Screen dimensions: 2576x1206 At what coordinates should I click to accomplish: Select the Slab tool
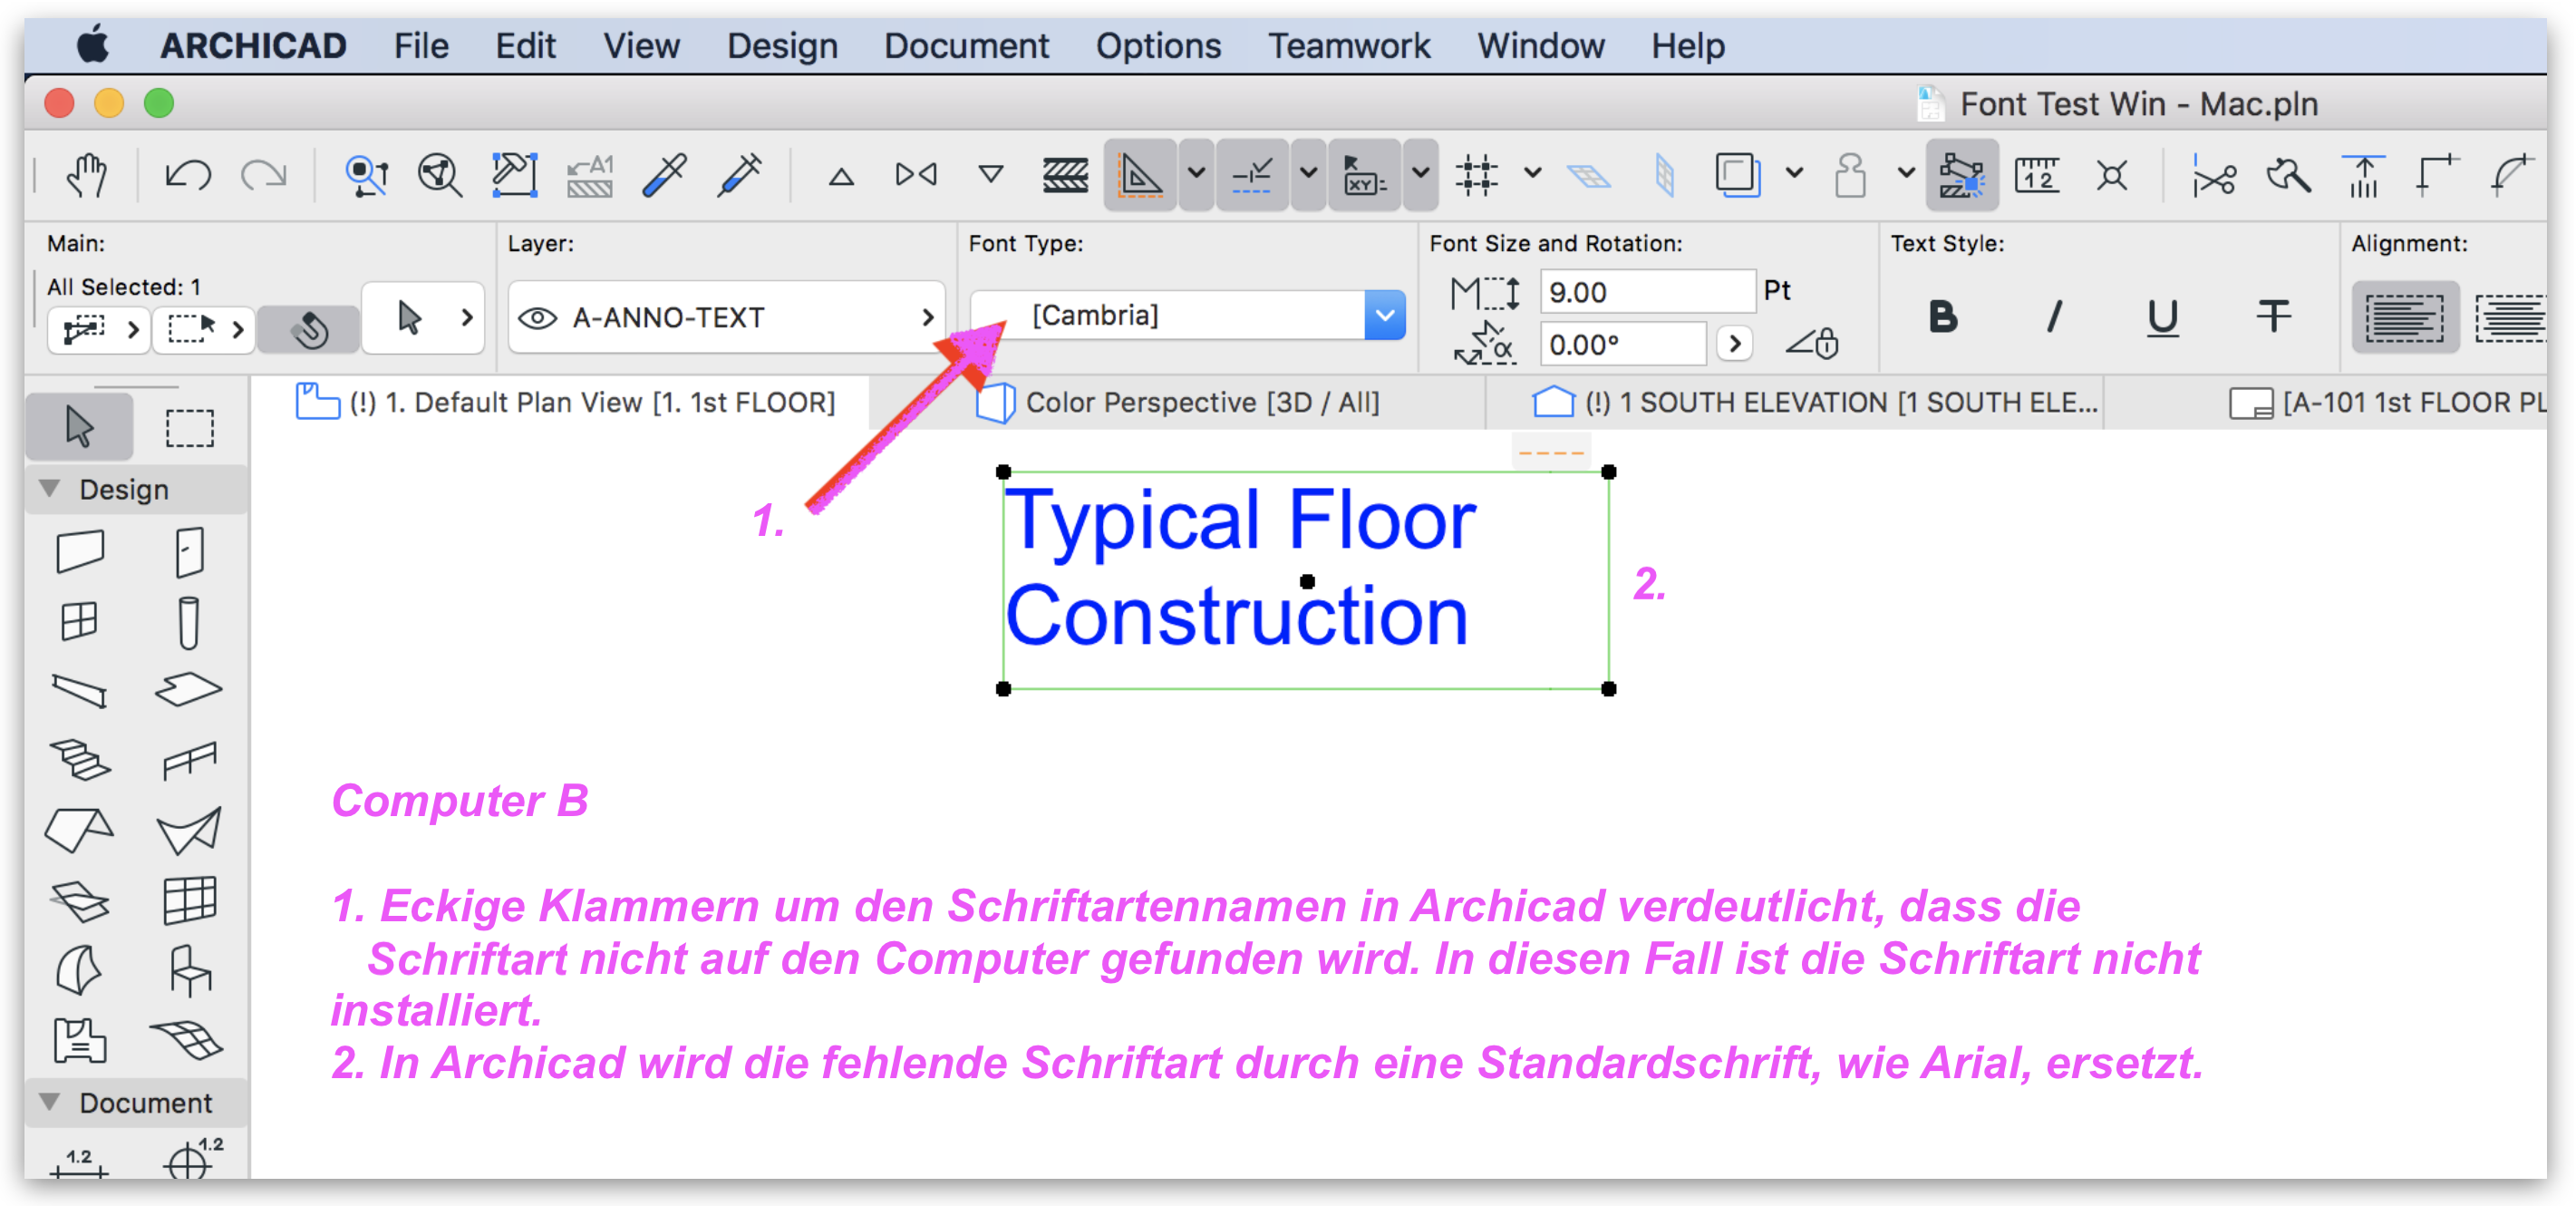189,689
